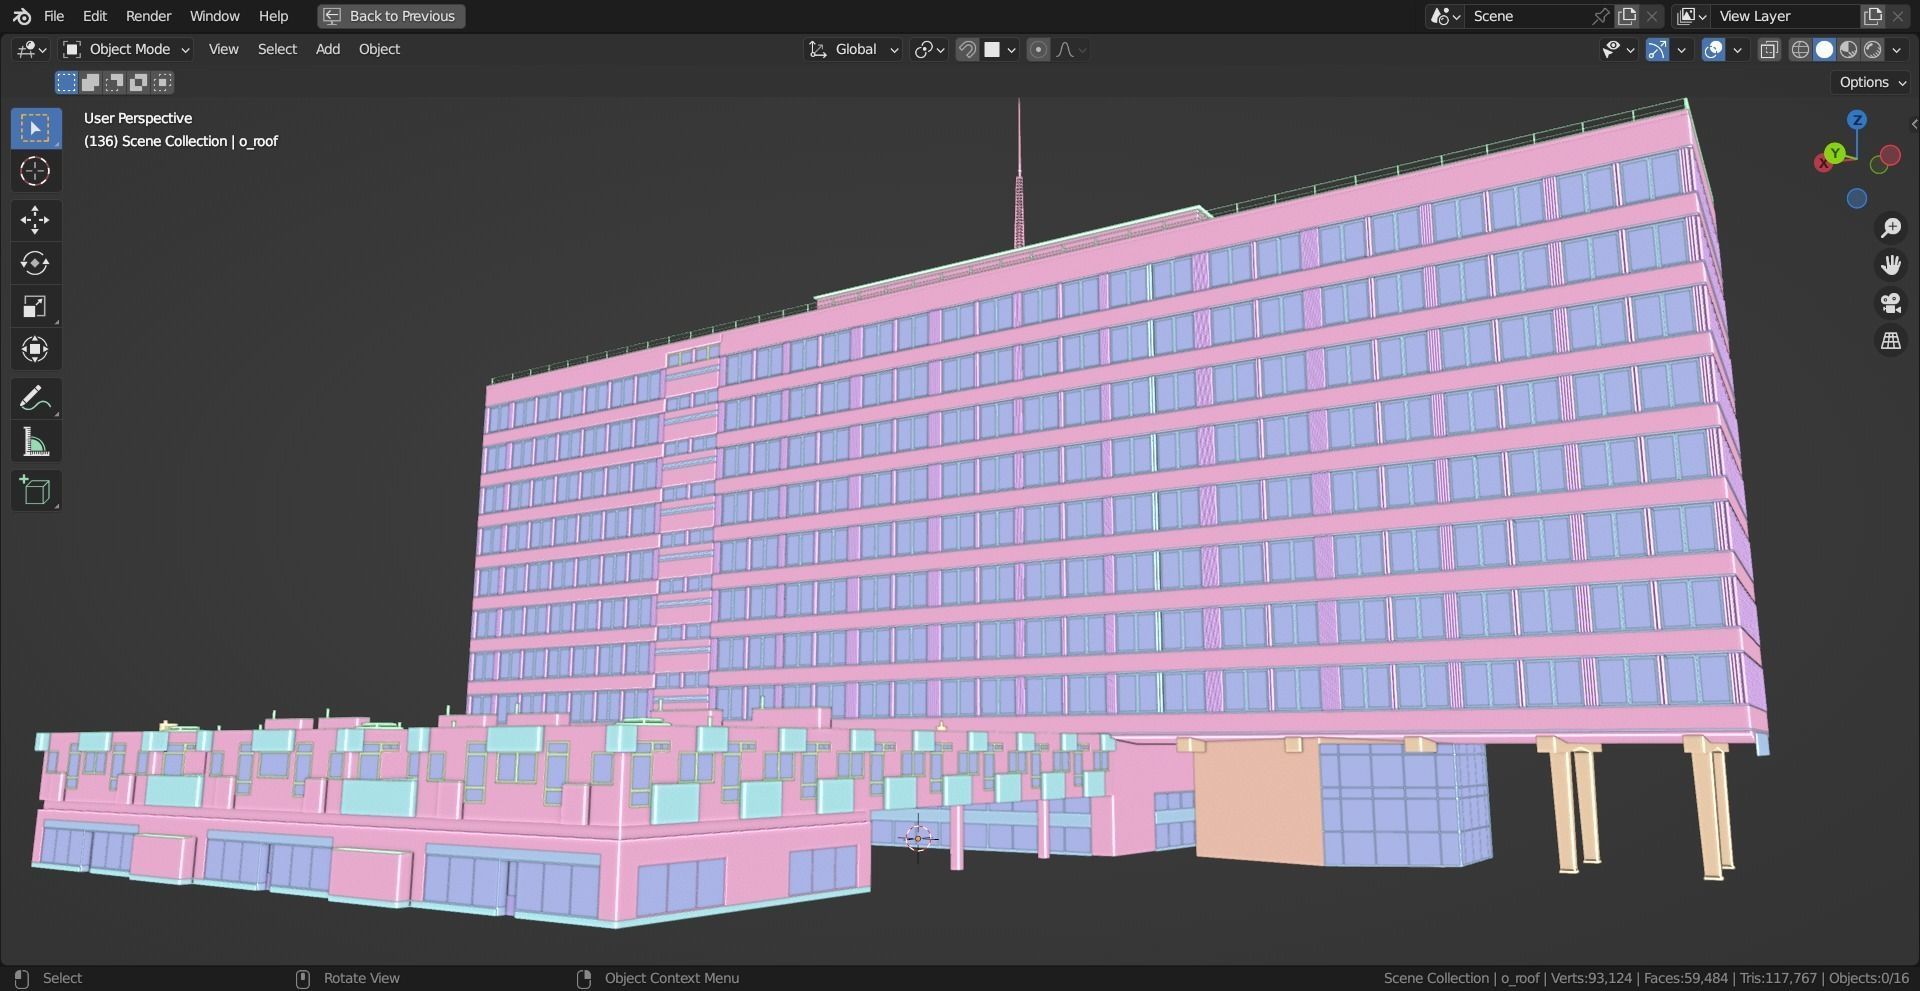Open proportional falloff dropdown
Screen dimensions: 1920x991
(1070, 49)
